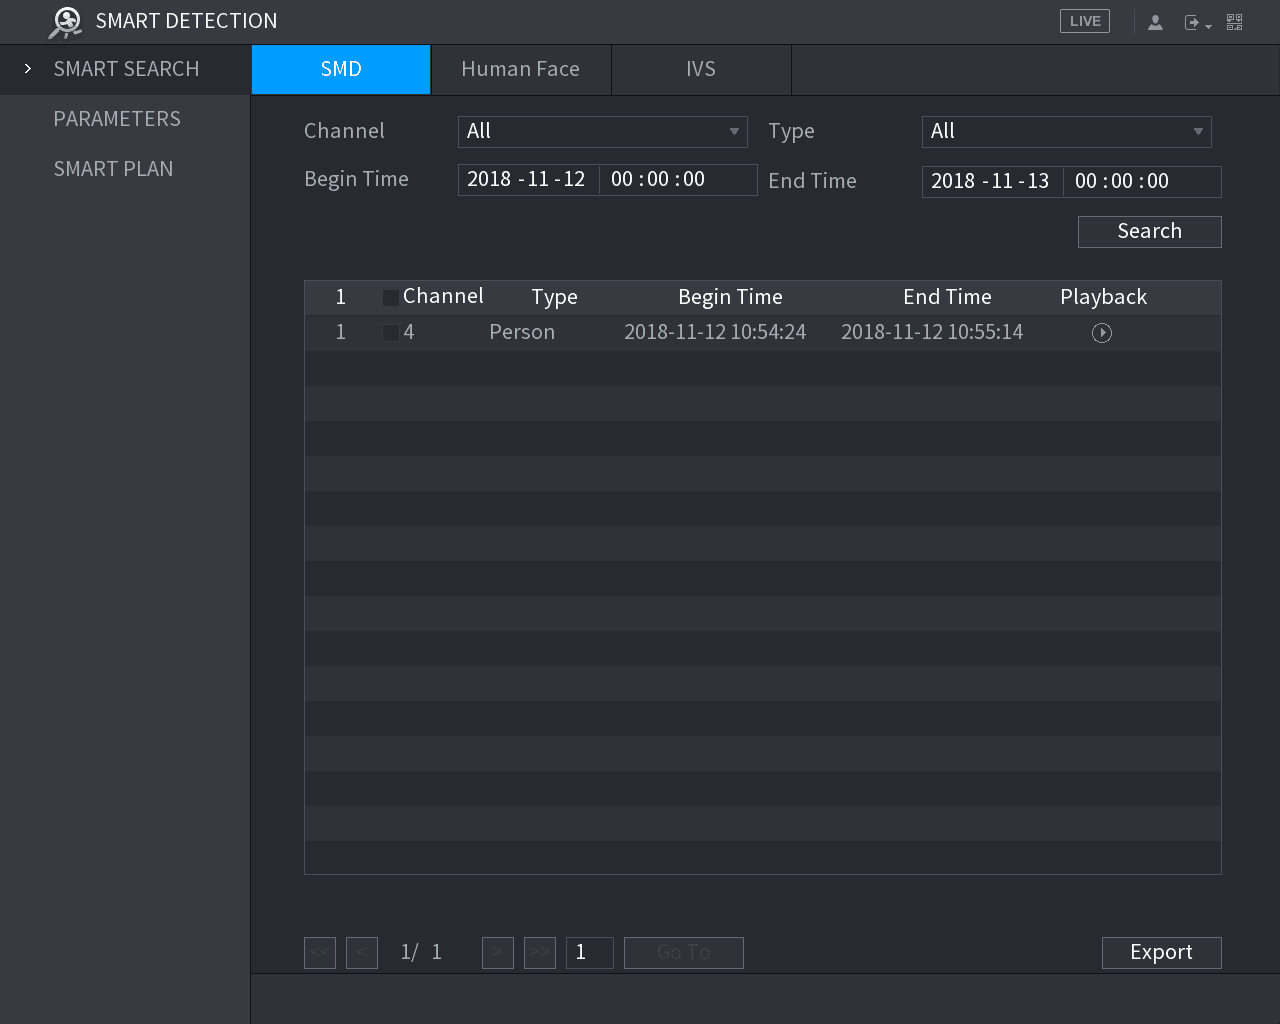Switch to the Human Face tab

pos(521,69)
